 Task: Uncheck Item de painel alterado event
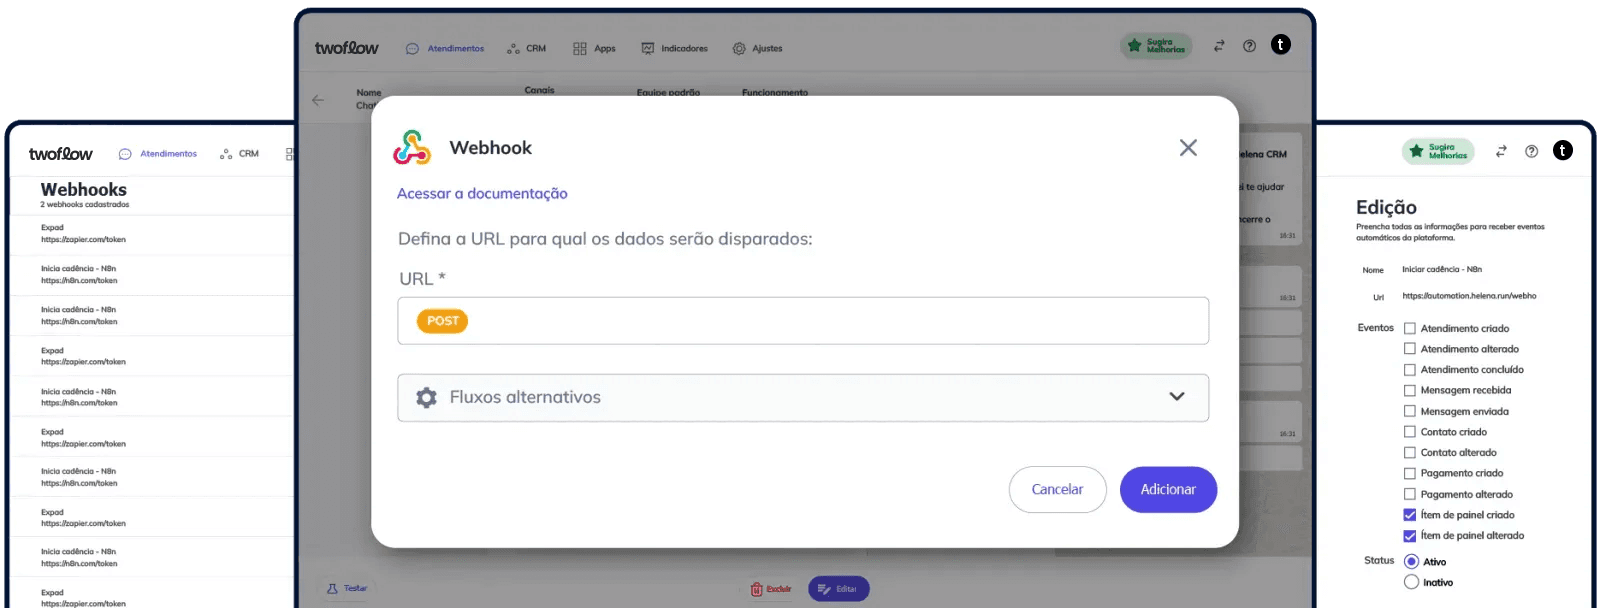1410,536
